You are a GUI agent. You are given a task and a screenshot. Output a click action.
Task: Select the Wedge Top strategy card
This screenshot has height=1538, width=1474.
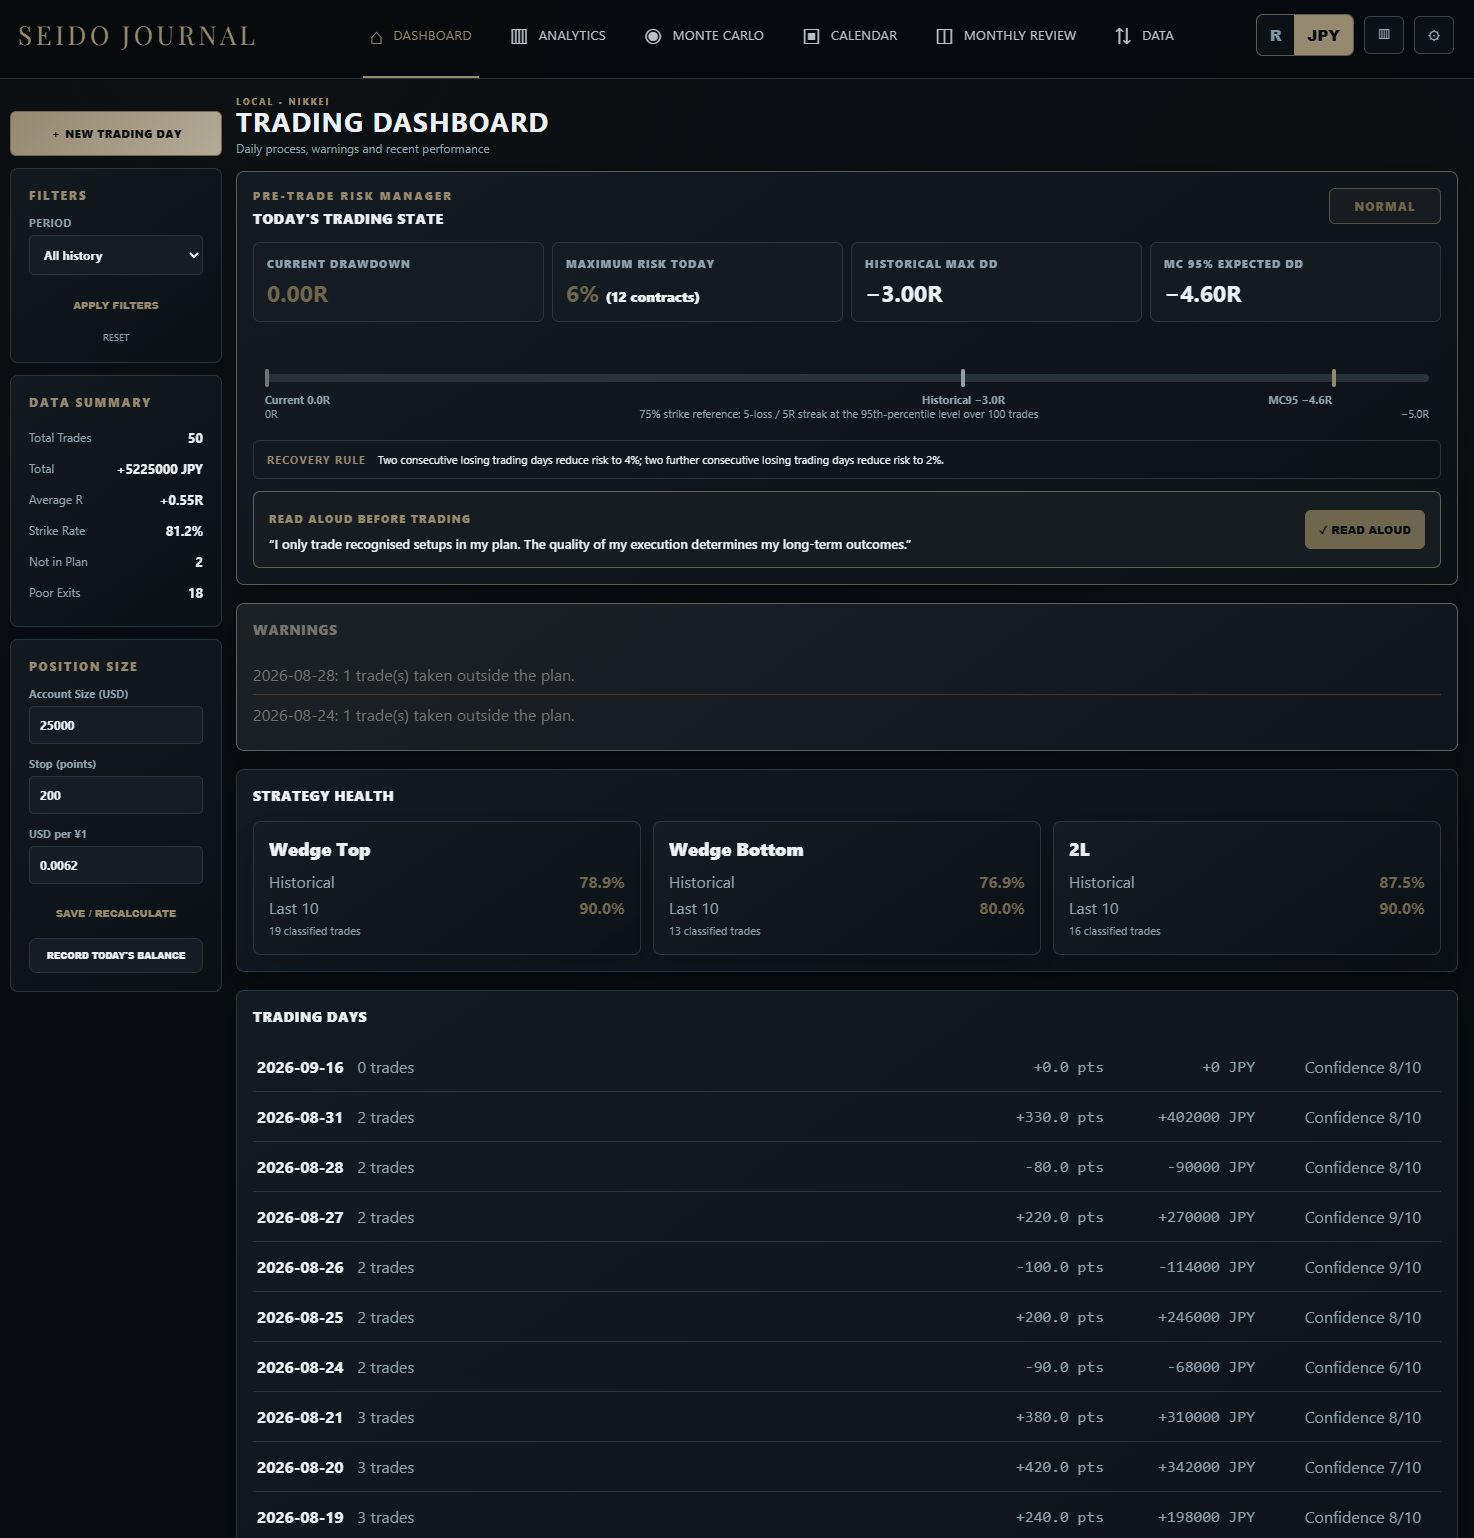[x=447, y=888]
